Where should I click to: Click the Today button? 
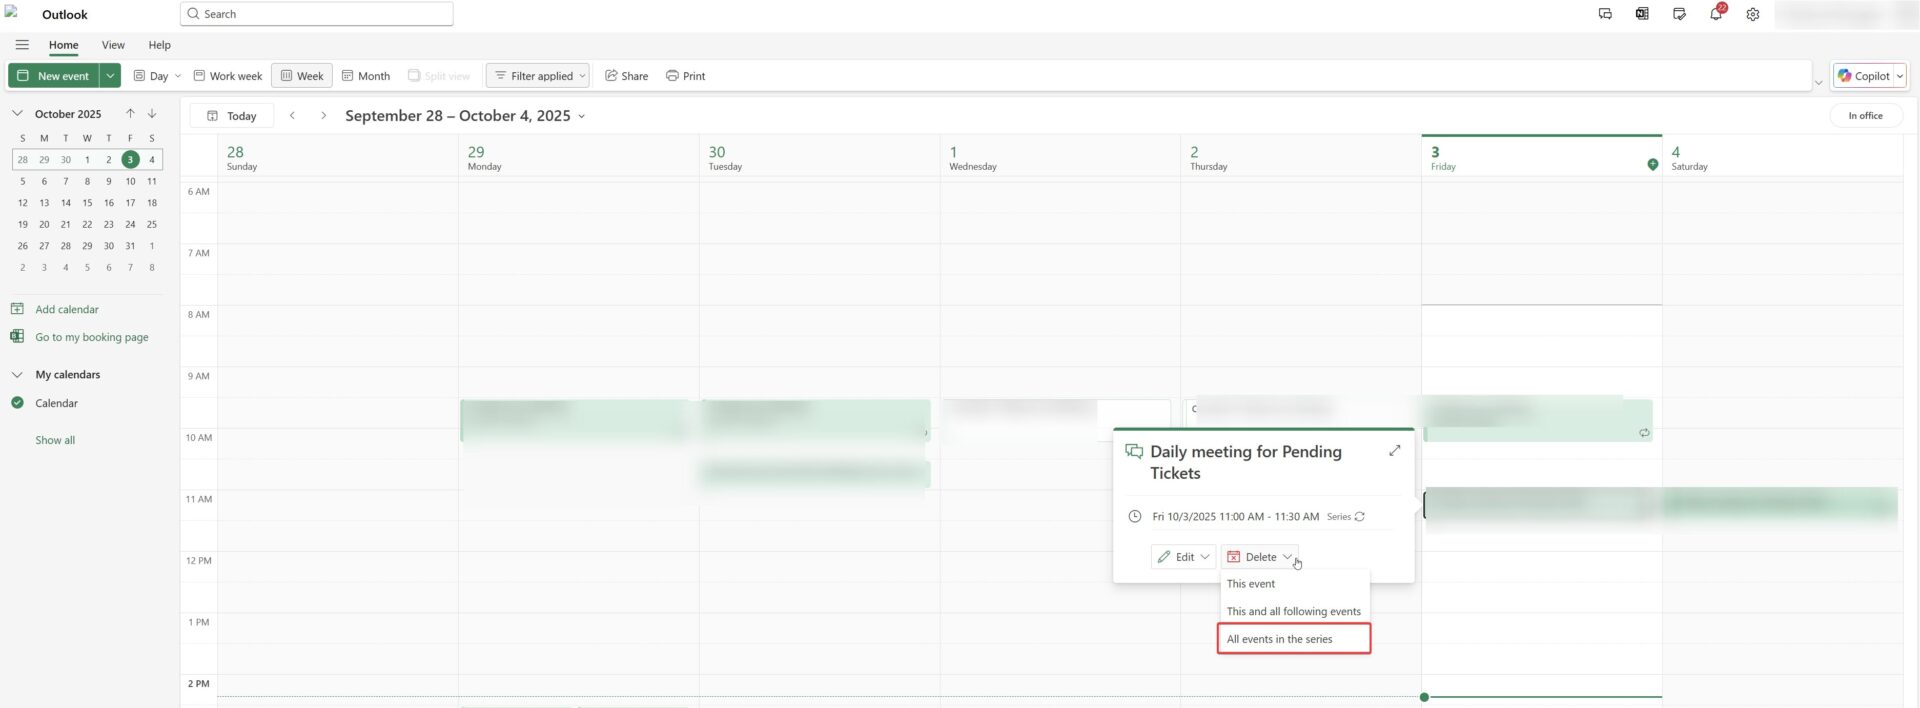pyautogui.click(x=232, y=116)
